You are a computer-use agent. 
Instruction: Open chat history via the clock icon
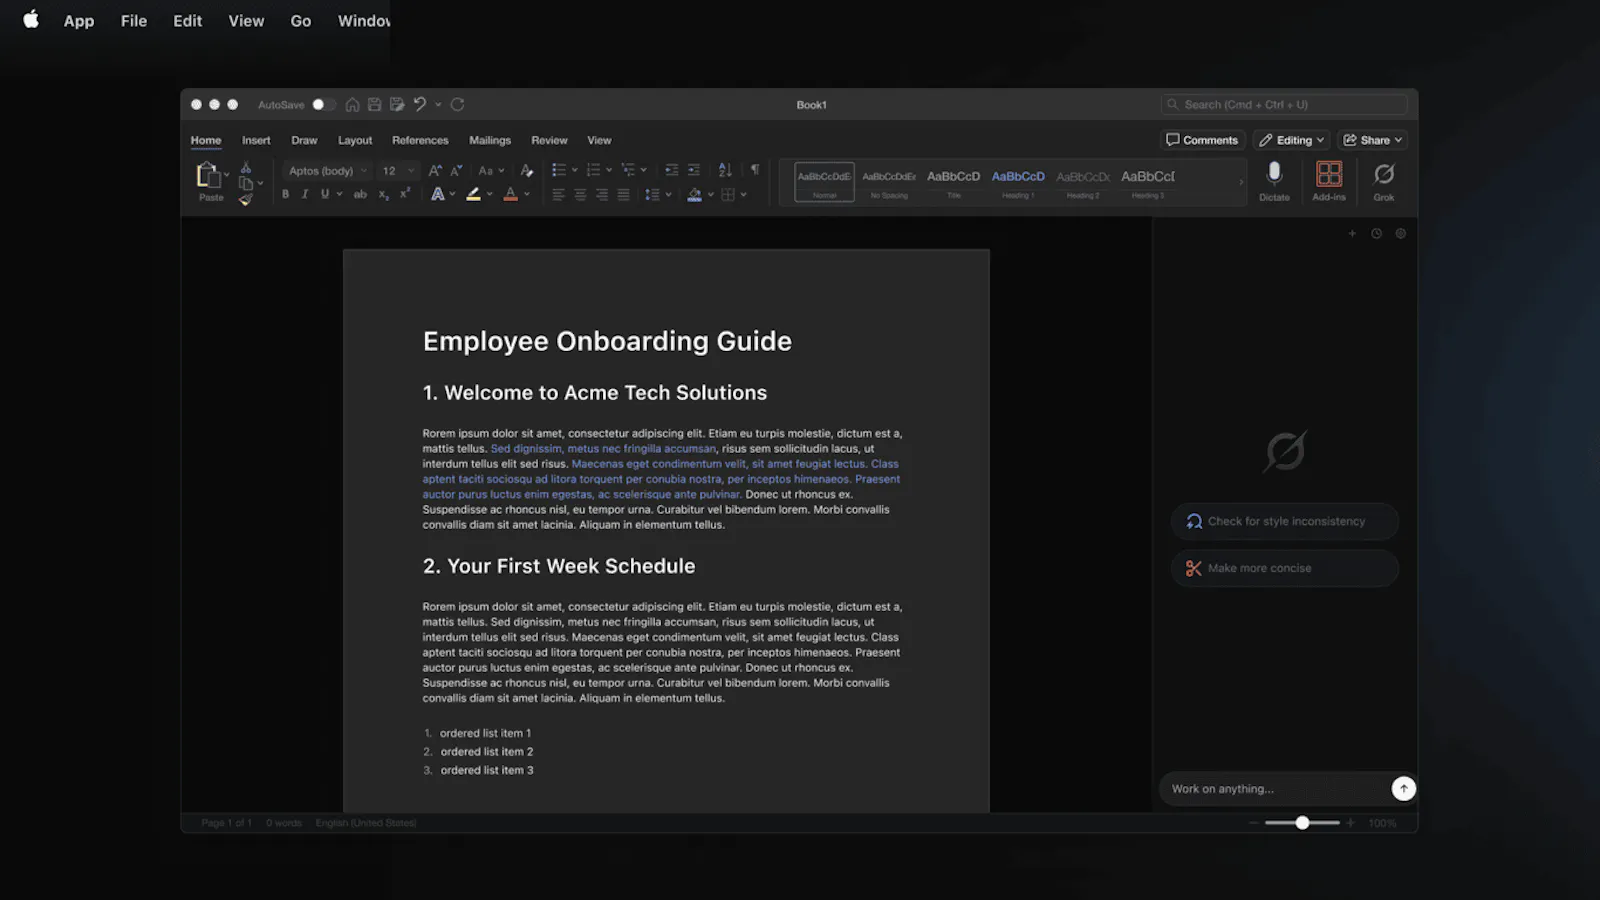click(1376, 234)
